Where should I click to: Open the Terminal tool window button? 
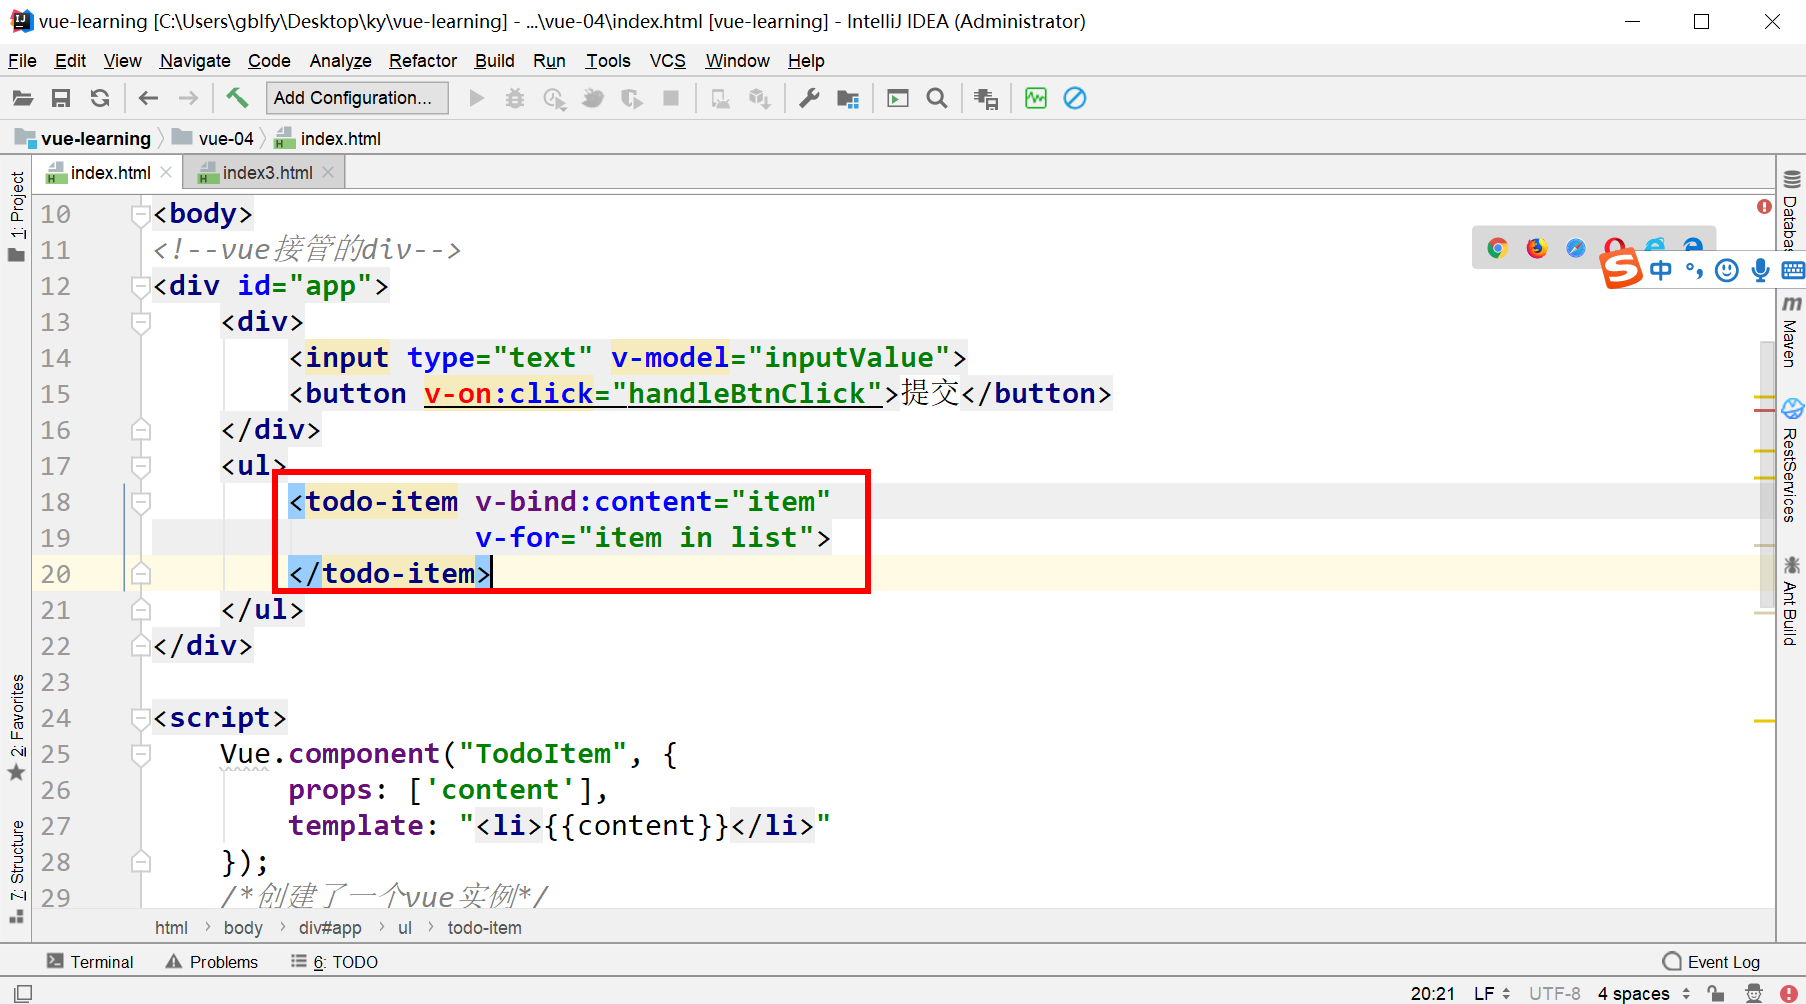(90, 962)
